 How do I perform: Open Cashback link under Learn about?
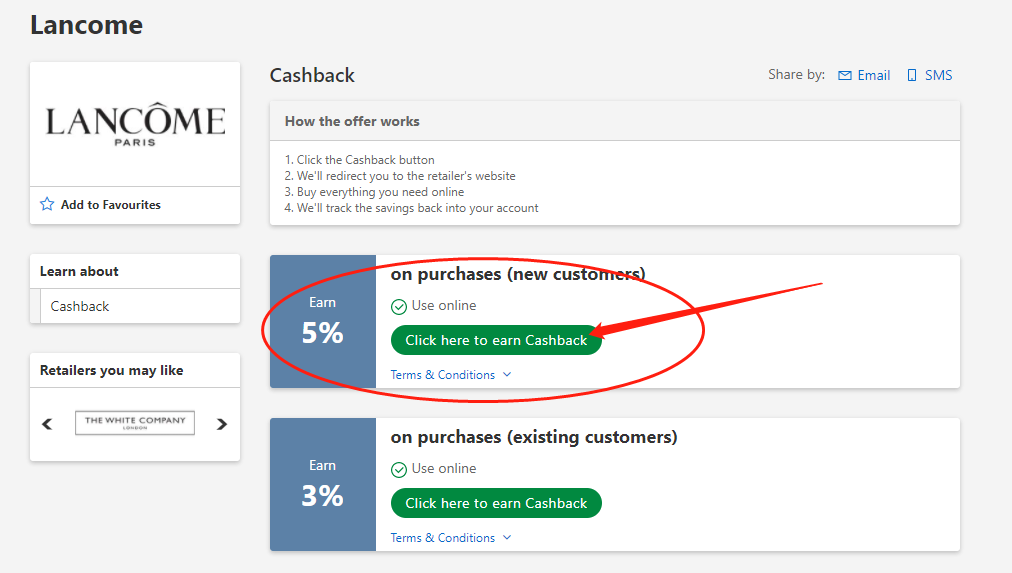tap(80, 306)
